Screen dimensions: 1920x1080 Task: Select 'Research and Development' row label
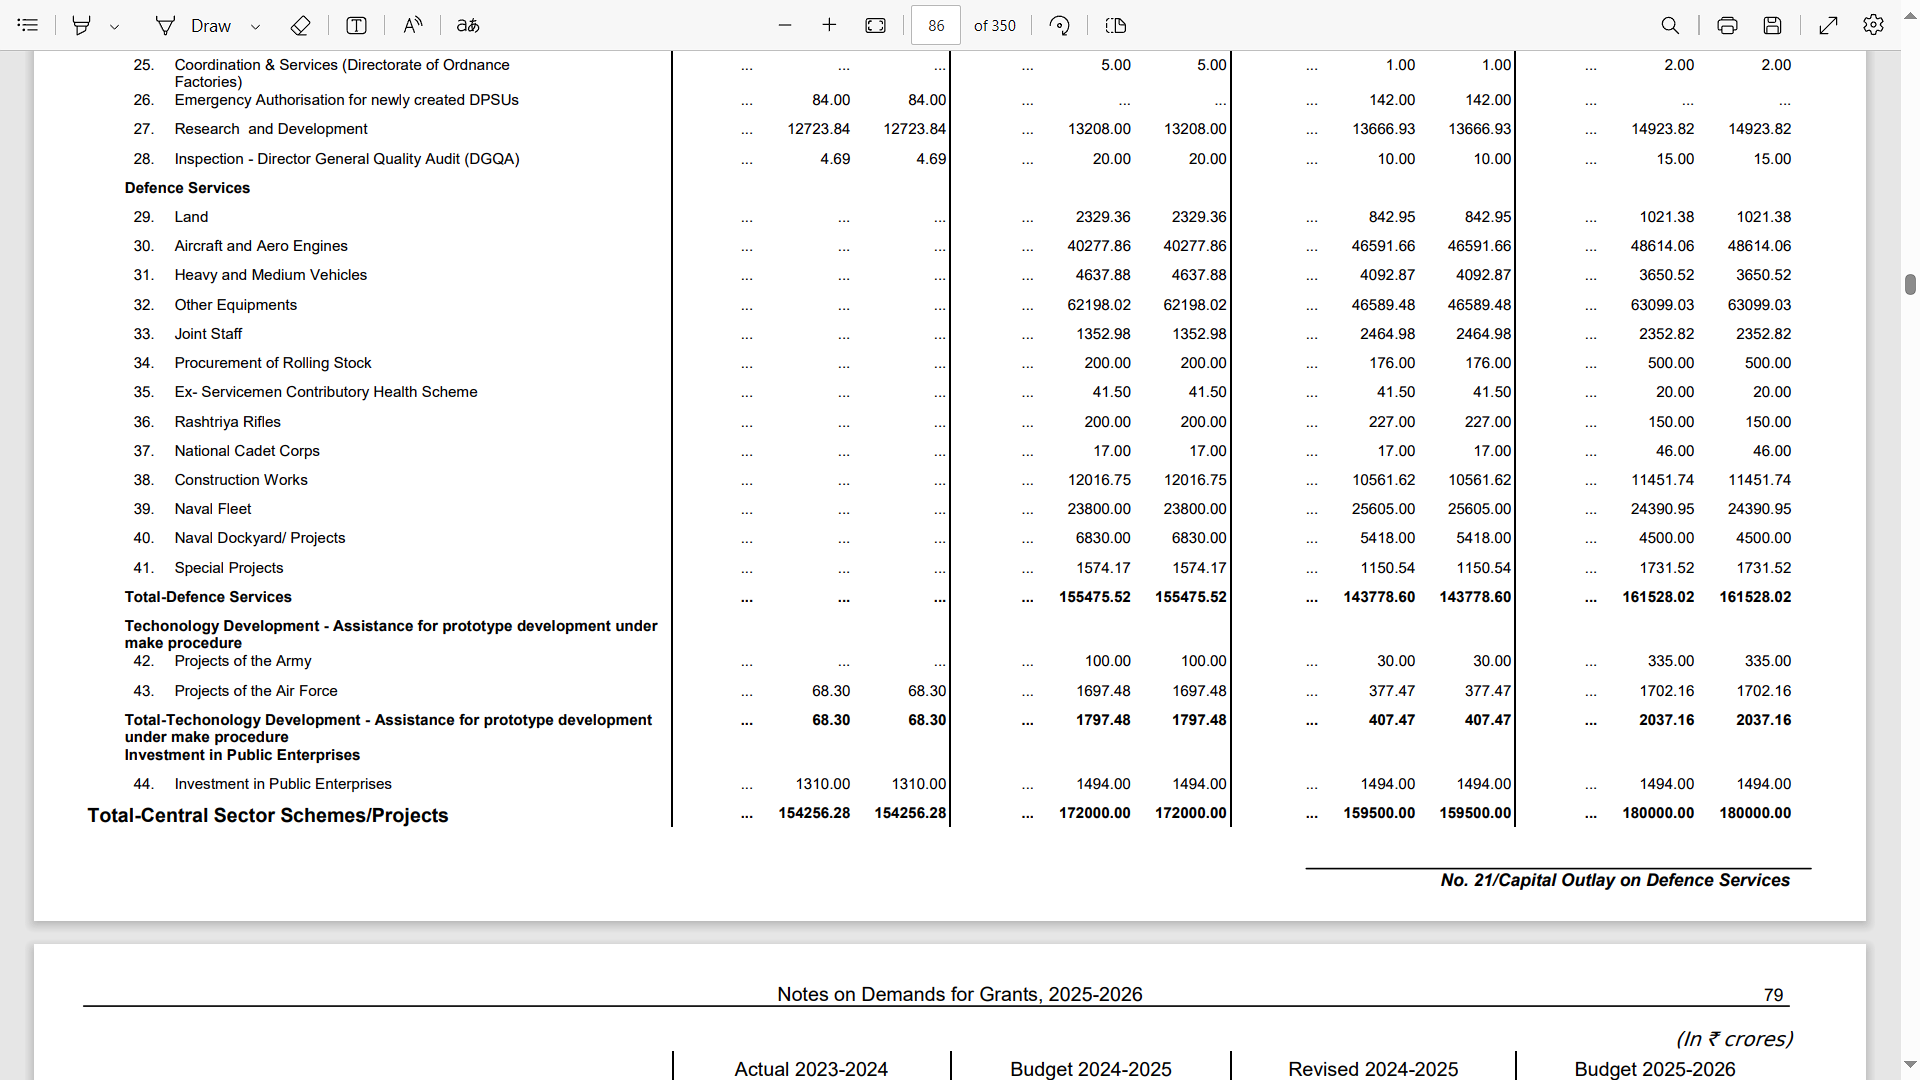271,129
